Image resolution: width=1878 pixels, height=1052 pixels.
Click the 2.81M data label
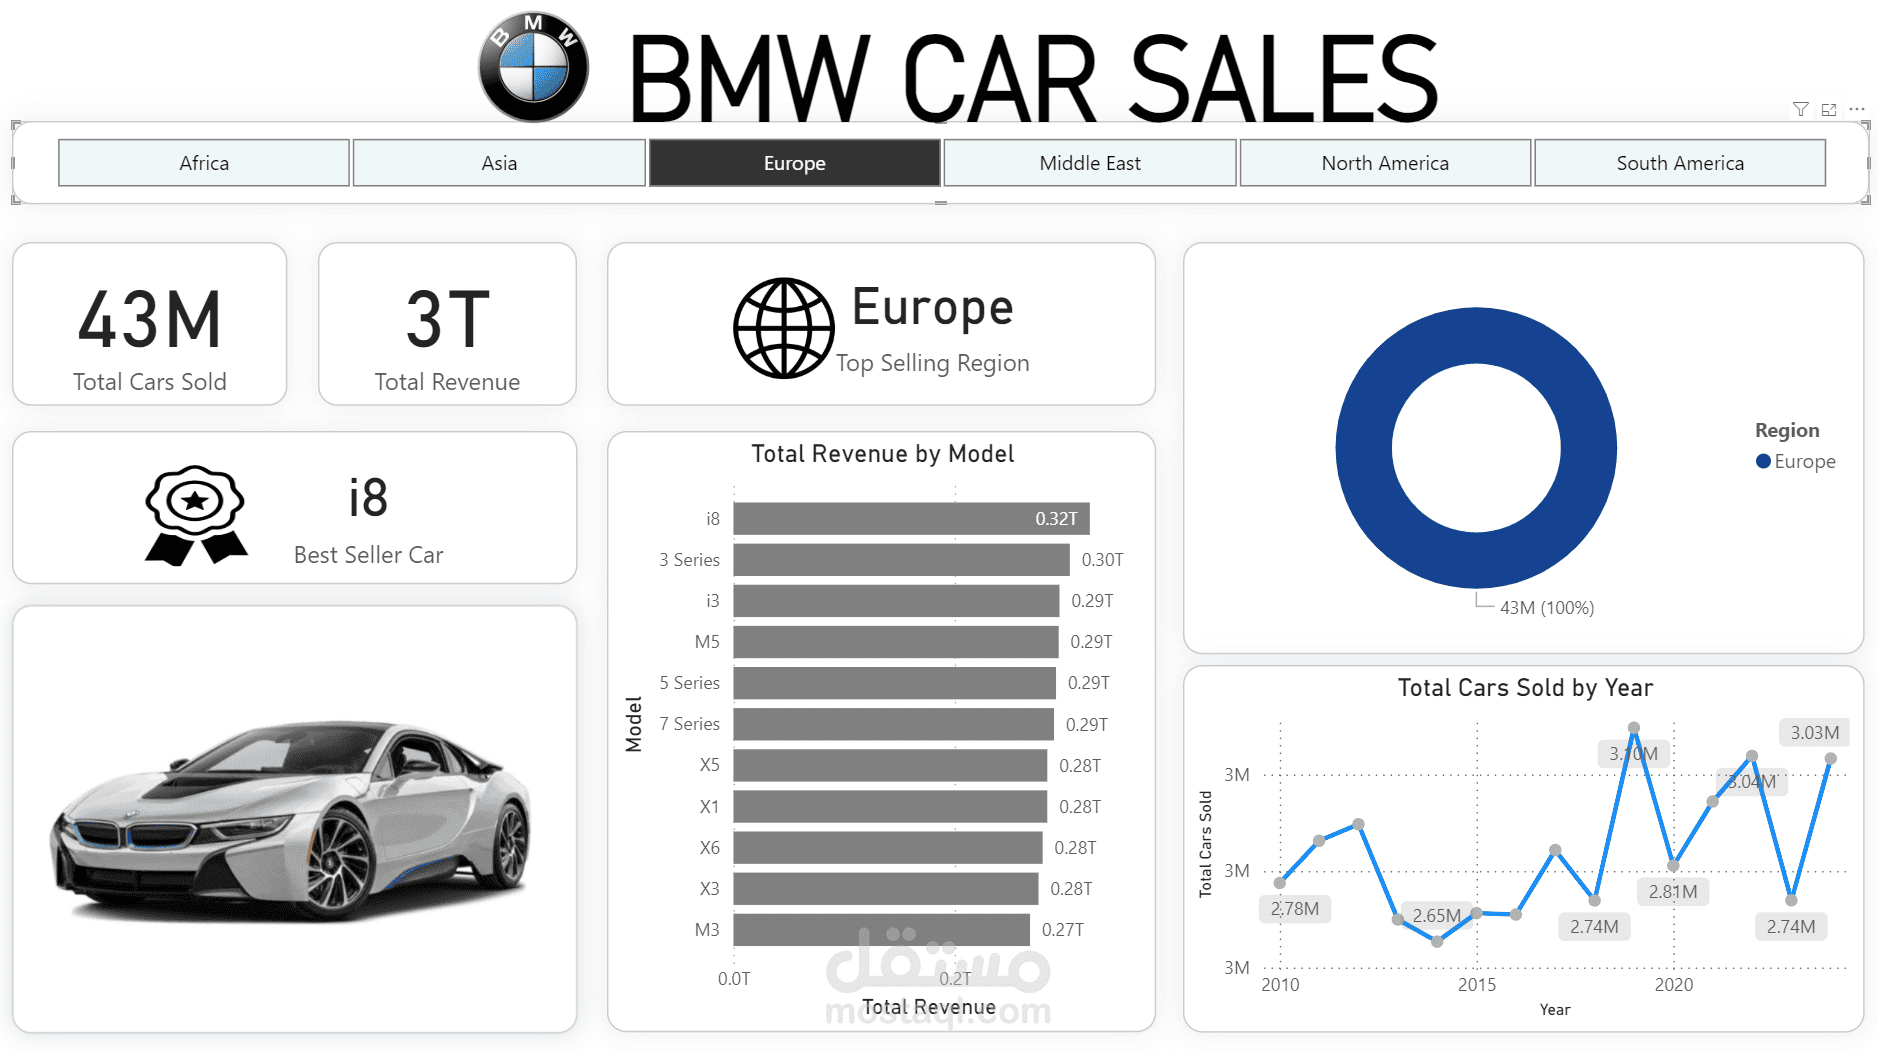point(1673,892)
